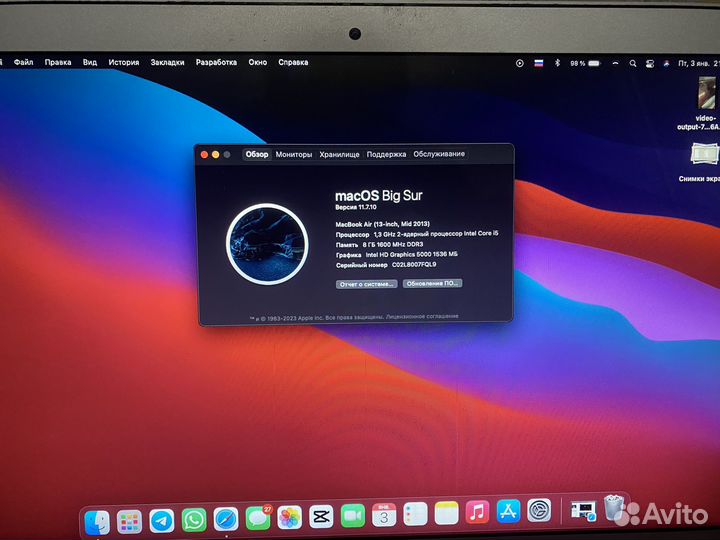This screenshot has width=720, height=540.
Task: Click the Siri icon in the menu bar
Action: point(666,64)
